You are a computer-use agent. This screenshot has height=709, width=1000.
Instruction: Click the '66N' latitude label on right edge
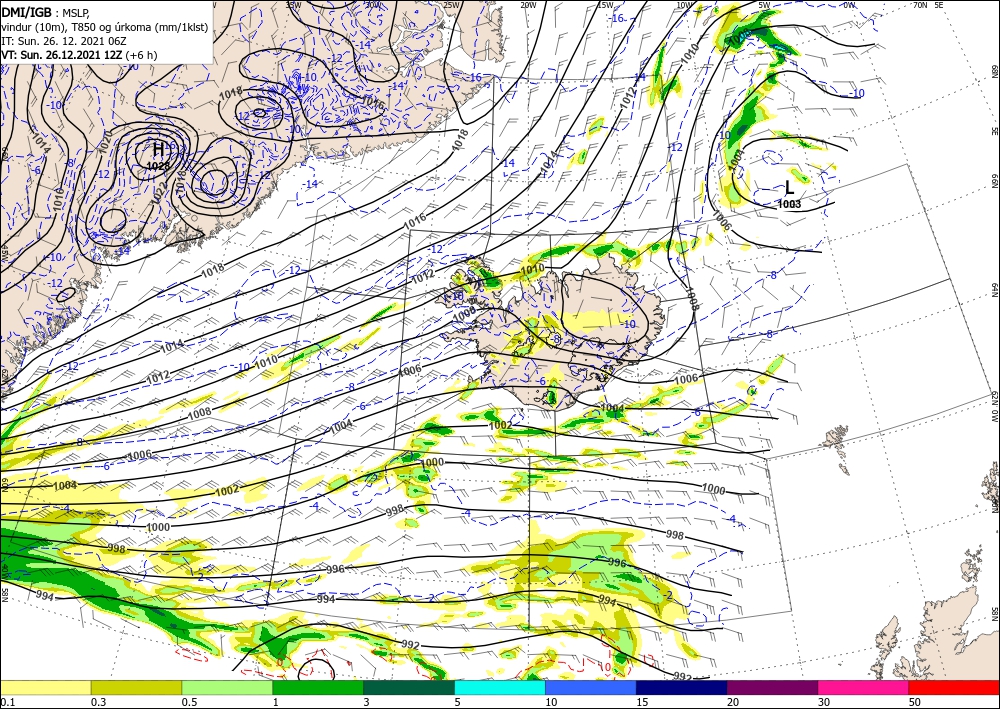pyautogui.click(x=994, y=182)
